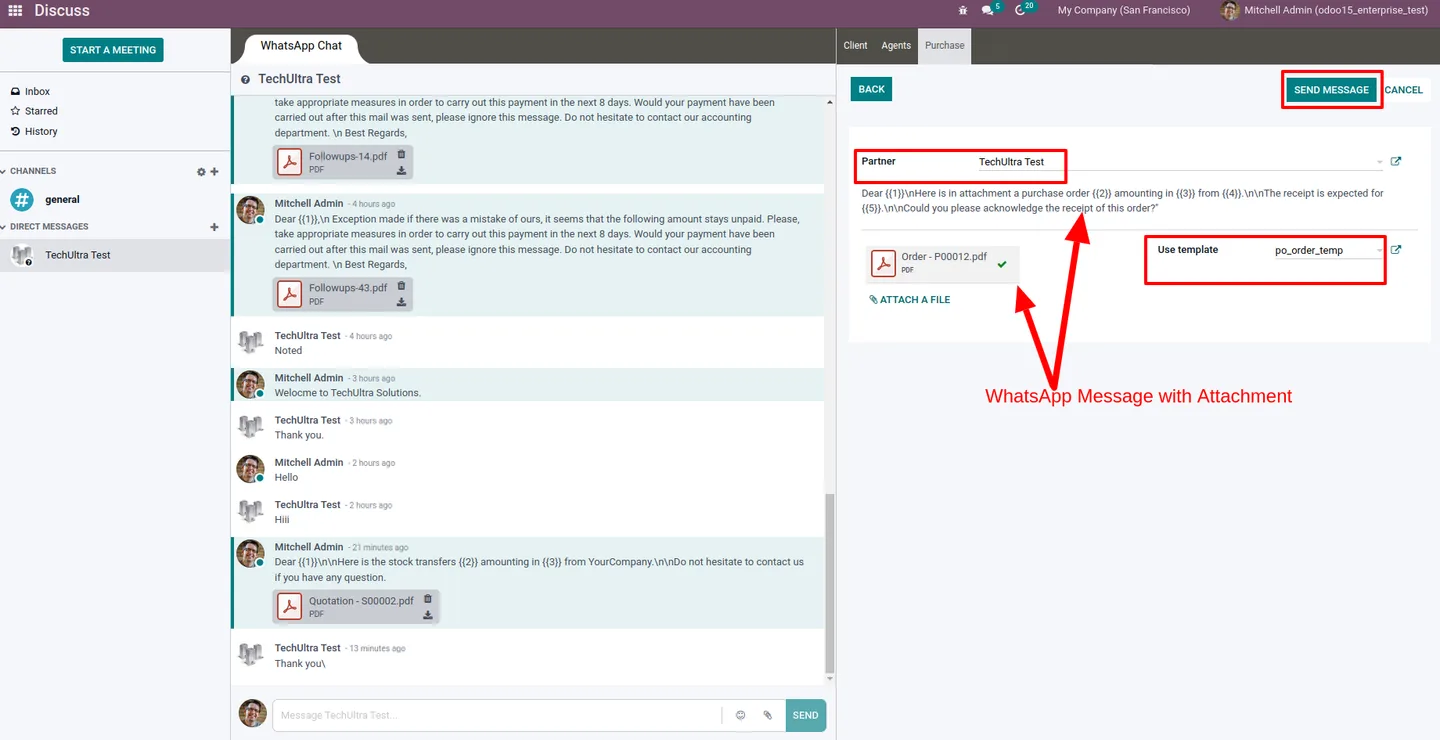Download Quotation - S00002.pdf attachment
Viewport: 1440px width, 740px height.
pyautogui.click(x=428, y=615)
